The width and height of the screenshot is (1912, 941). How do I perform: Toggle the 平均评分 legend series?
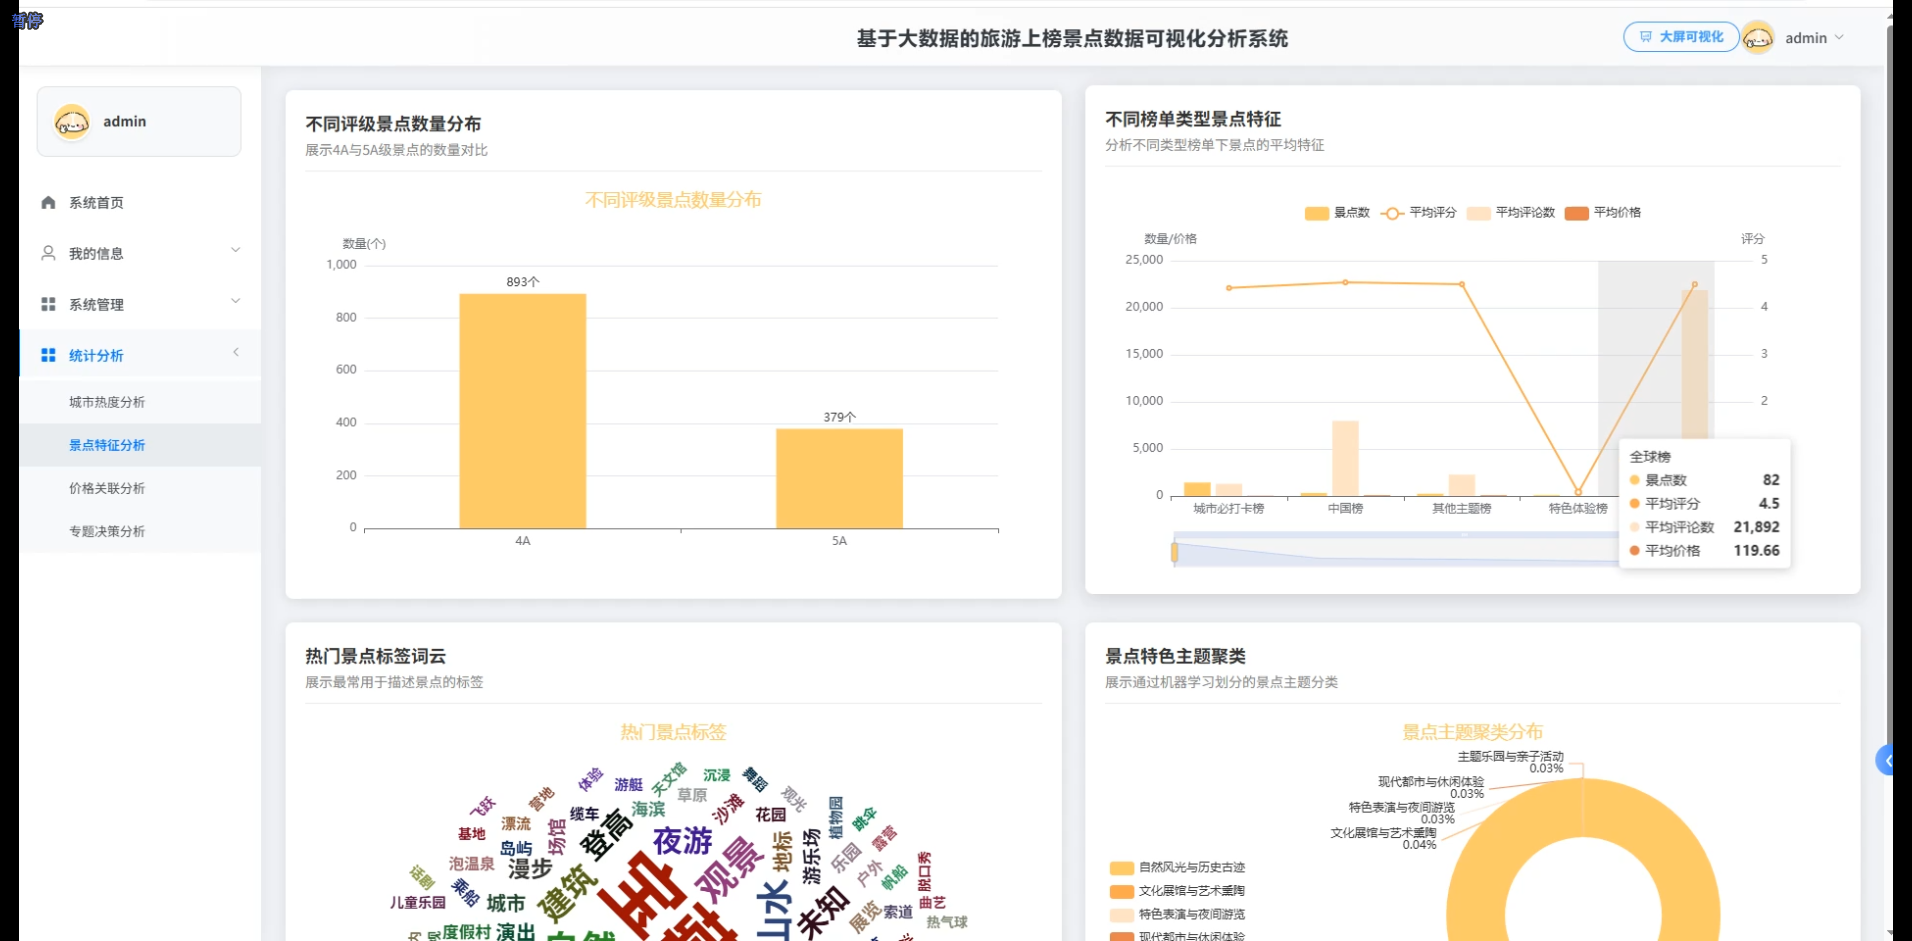click(x=1419, y=213)
